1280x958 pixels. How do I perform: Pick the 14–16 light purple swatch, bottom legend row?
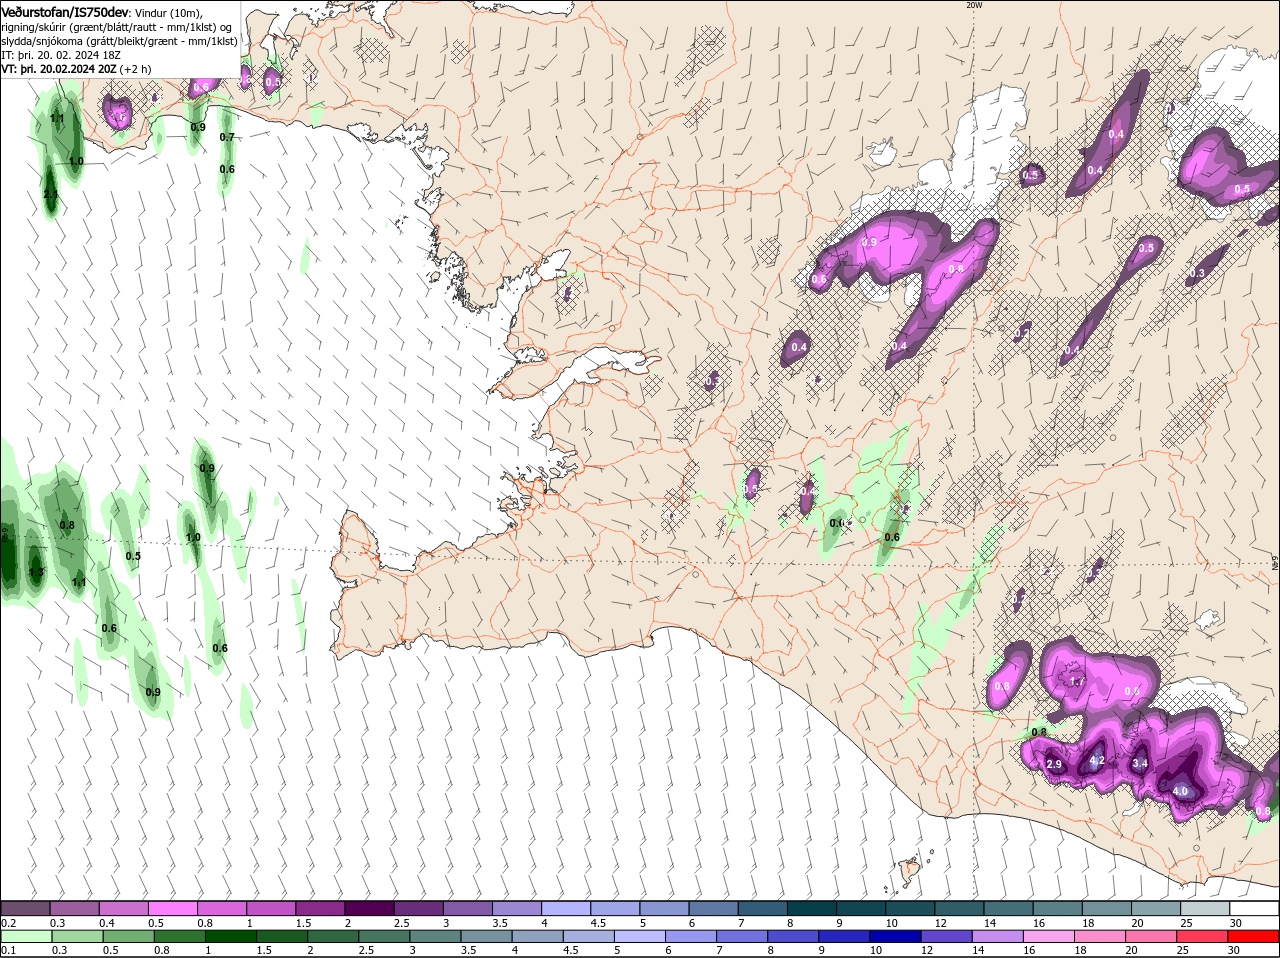coord(999,936)
